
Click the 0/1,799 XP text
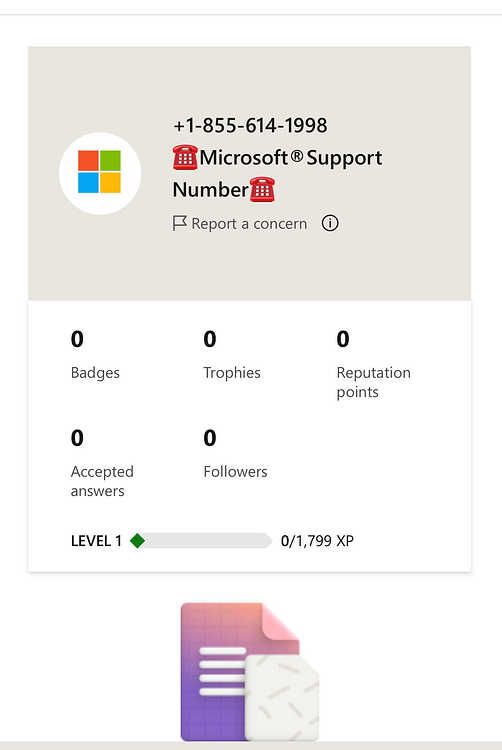tap(317, 541)
